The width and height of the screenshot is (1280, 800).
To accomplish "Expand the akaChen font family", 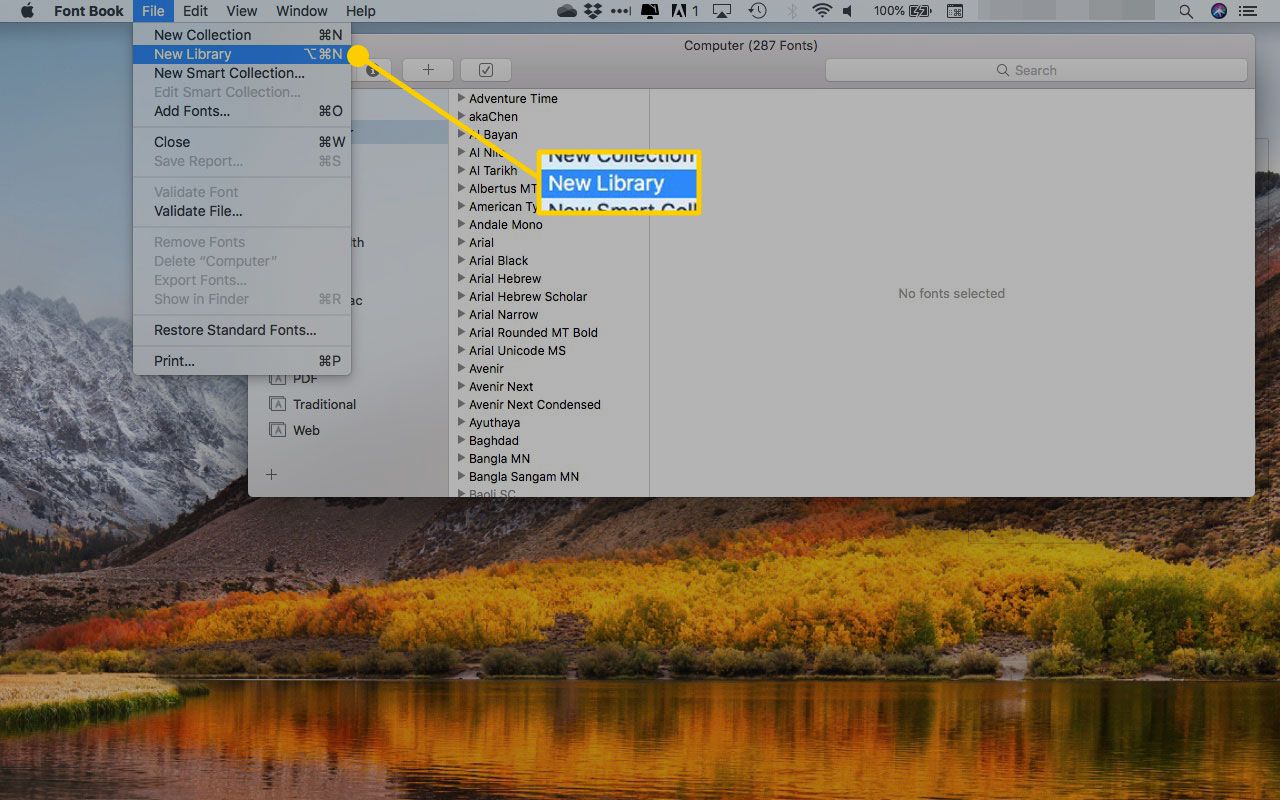I will 461,116.
